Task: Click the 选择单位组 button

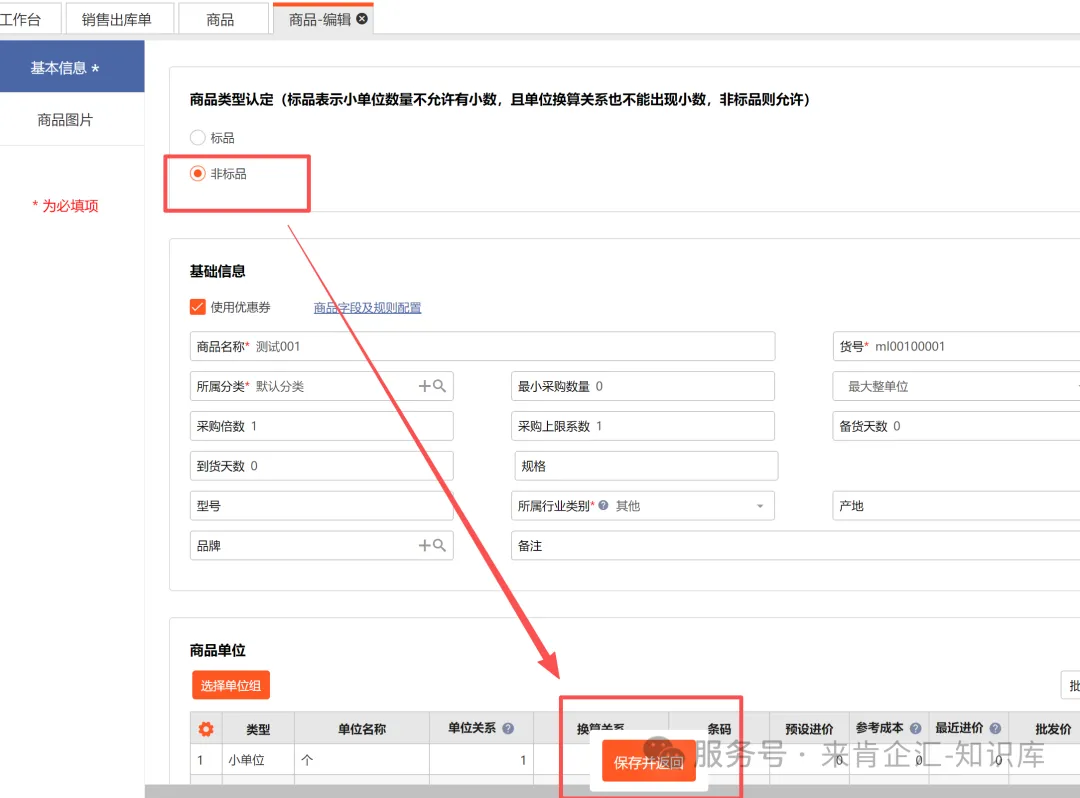Action: click(x=231, y=686)
